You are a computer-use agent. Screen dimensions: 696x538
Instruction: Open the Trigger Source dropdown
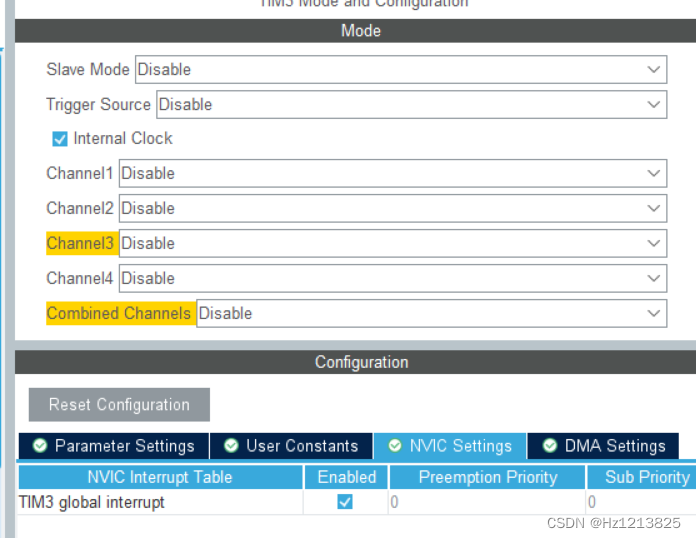pyautogui.click(x=411, y=105)
